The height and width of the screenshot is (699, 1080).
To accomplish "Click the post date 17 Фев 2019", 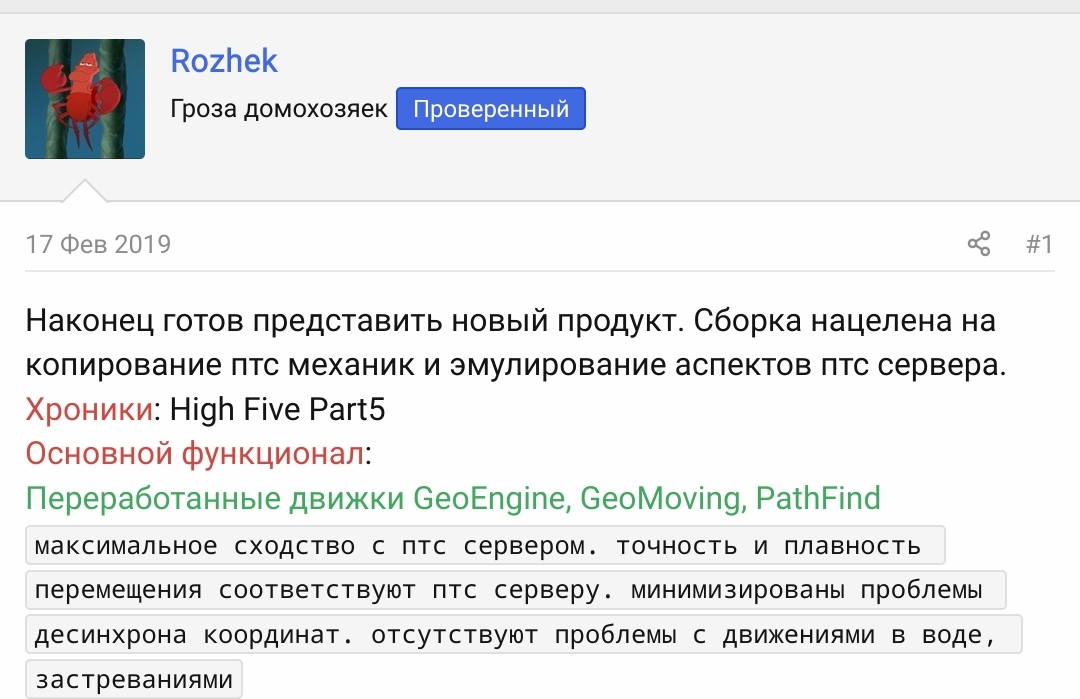I will (99, 243).
